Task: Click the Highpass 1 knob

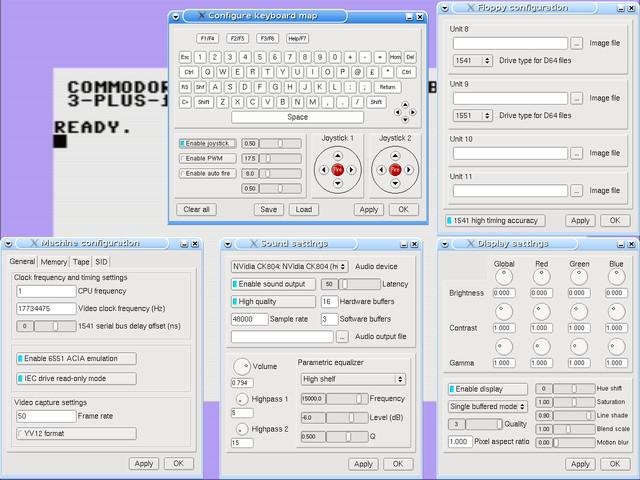Action: [242, 399]
